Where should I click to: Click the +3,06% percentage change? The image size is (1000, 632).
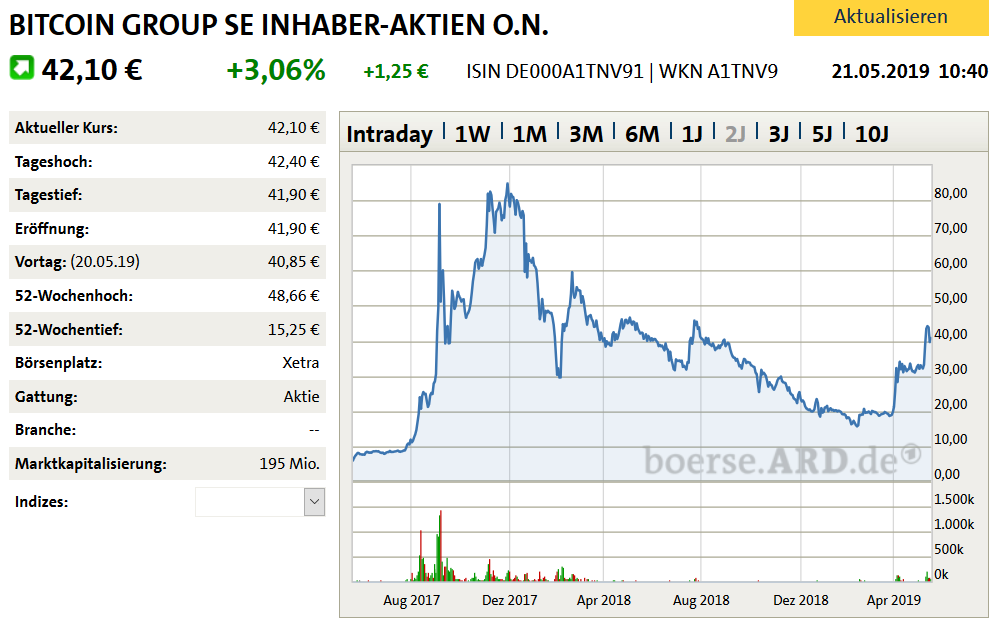point(276,70)
